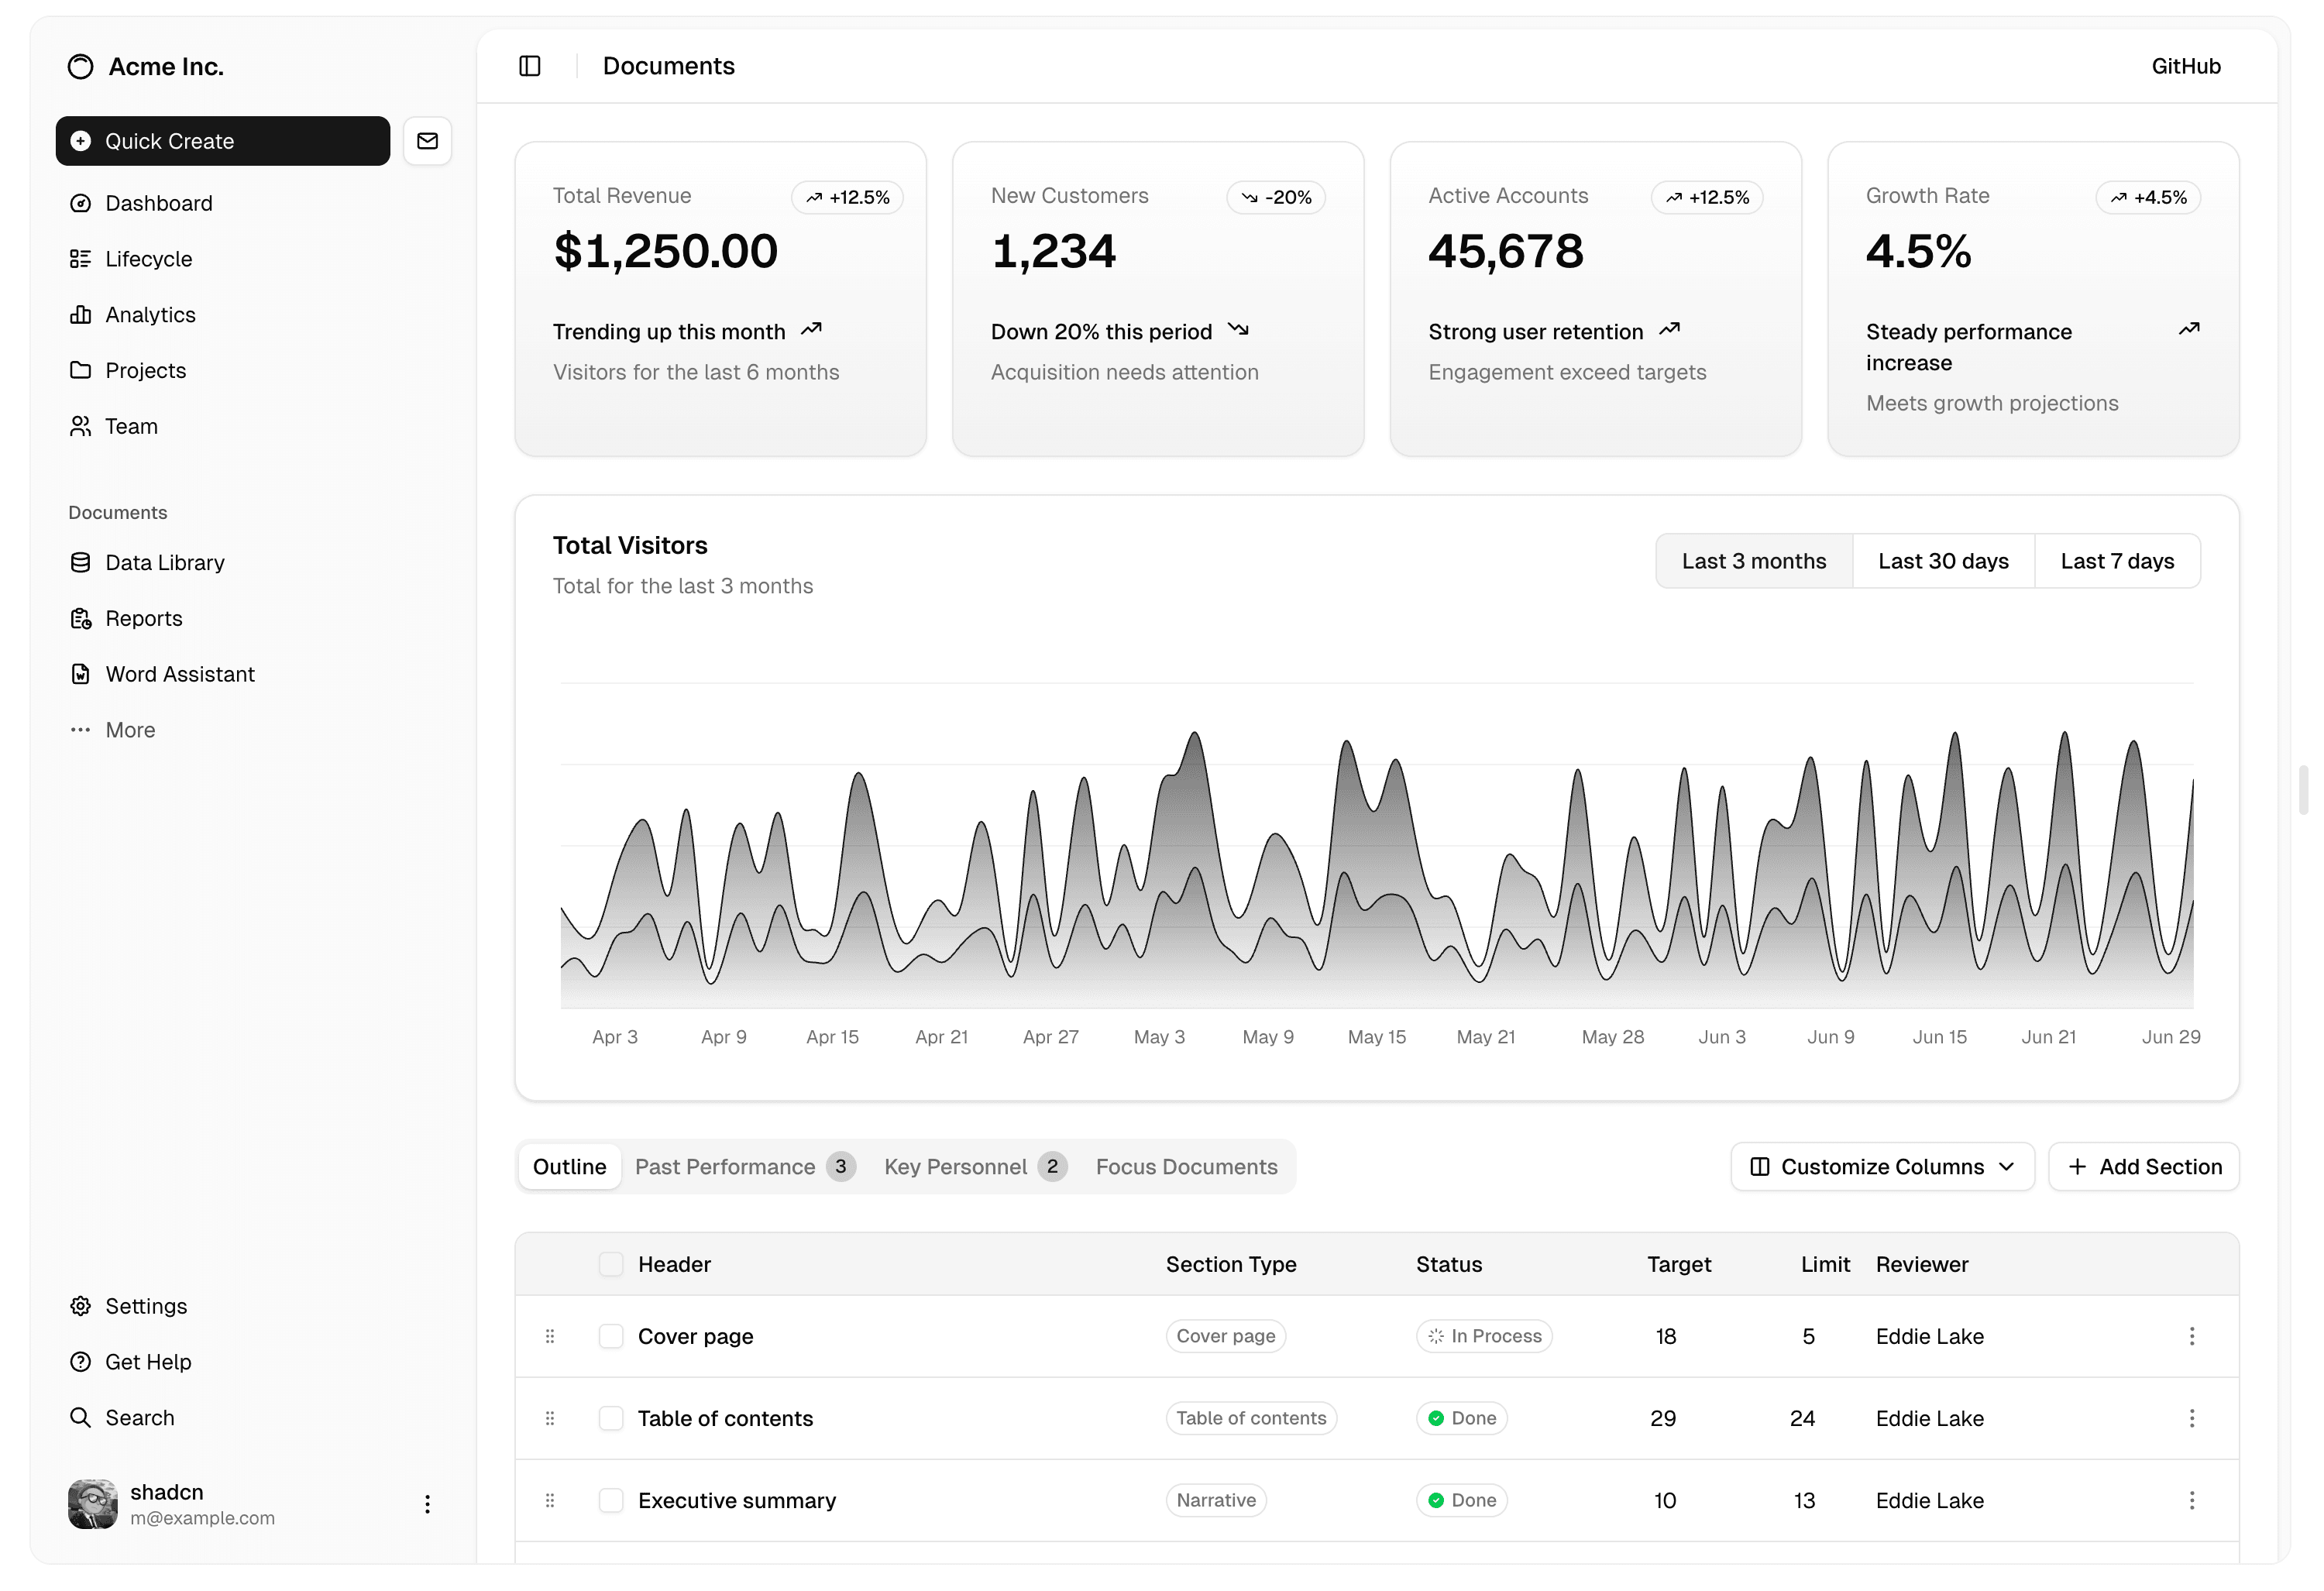Open Get Help
The width and height of the screenshot is (2324, 1591).
click(254, 1363)
